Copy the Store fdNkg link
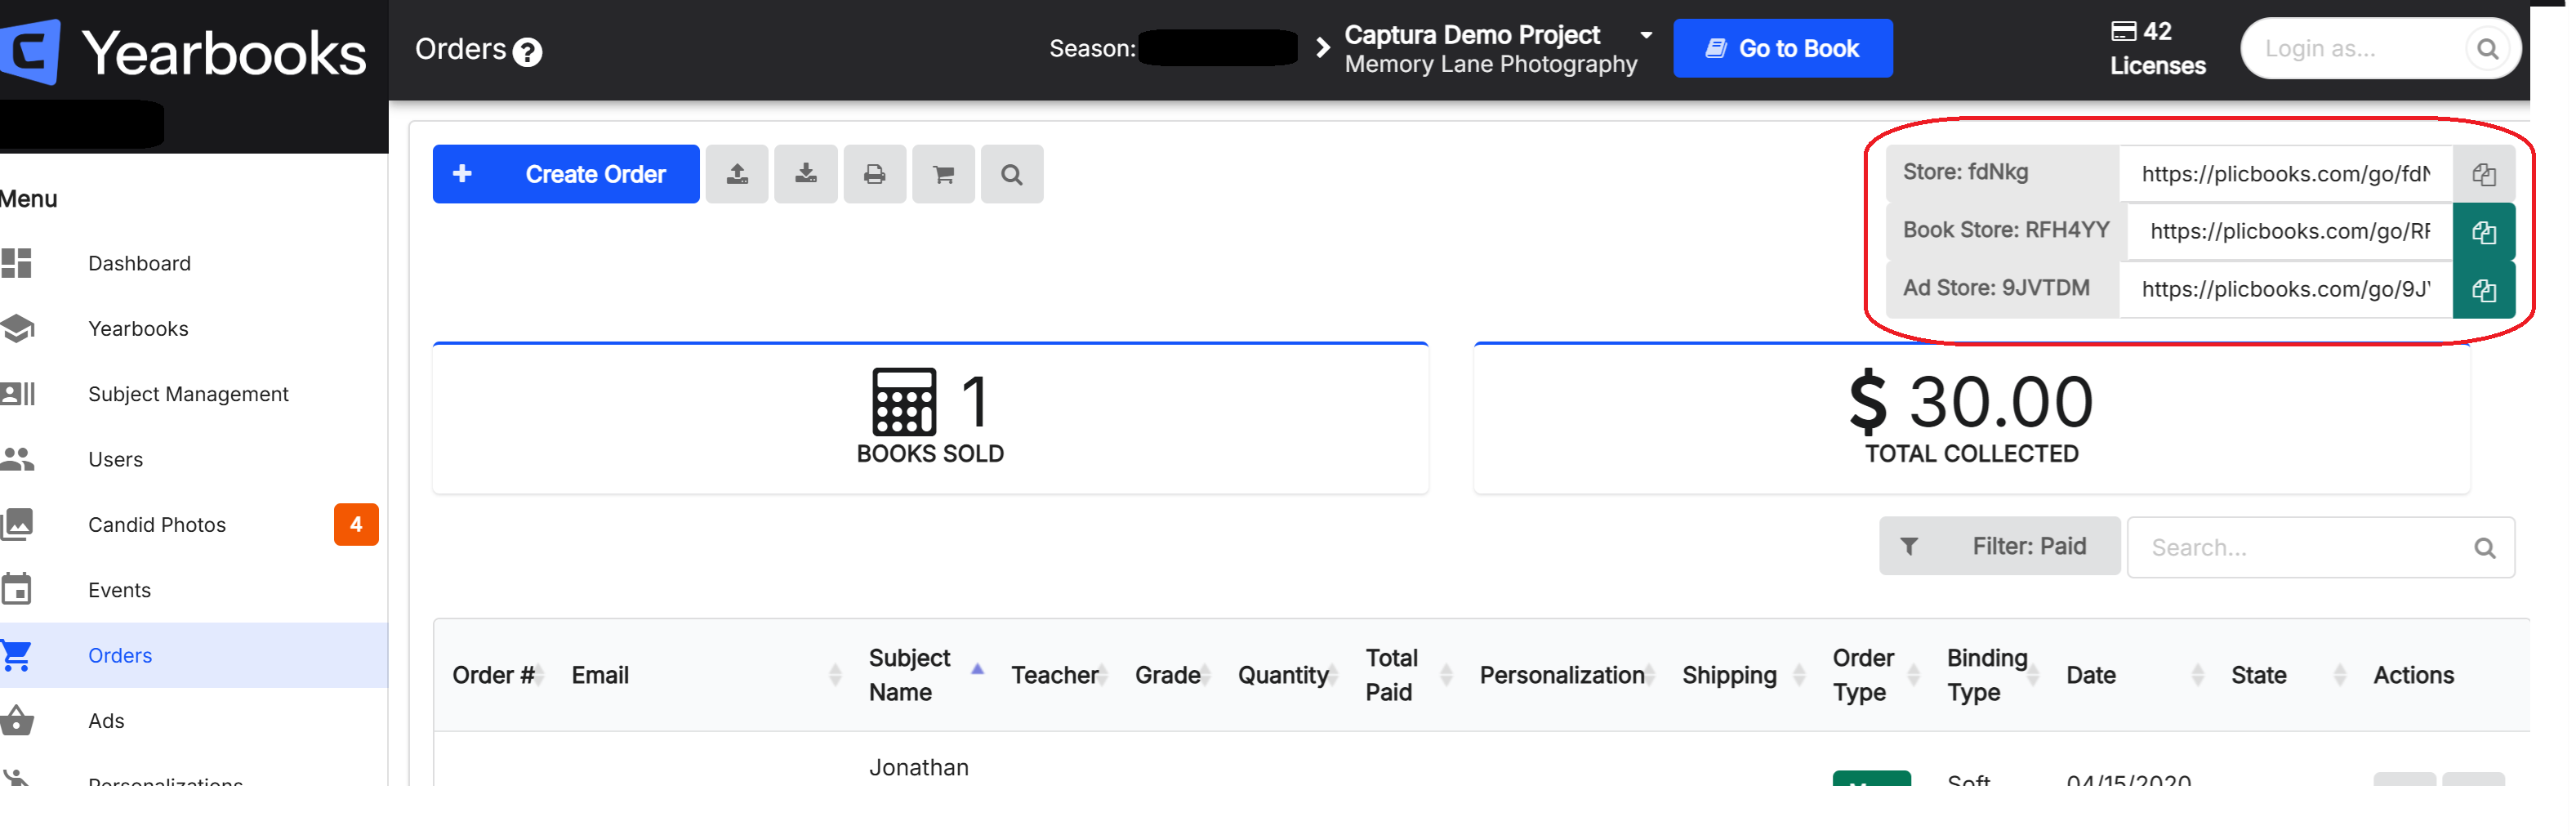Image resolution: width=2576 pixels, height=835 pixels. [x=2483, y=174]
